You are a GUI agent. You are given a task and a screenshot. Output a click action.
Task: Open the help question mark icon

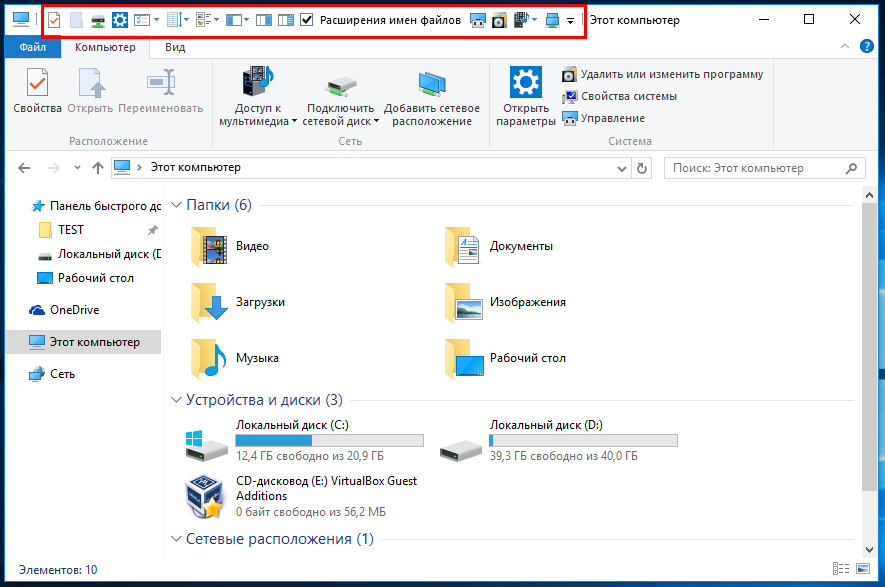[x=866, y=46]
